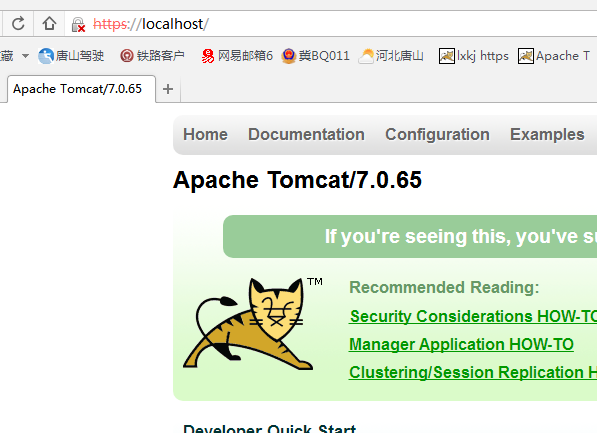Open the Apache T bookmark
Viewport: 597px width, 433px height.
pyautogui.click(x=554, y=56)
